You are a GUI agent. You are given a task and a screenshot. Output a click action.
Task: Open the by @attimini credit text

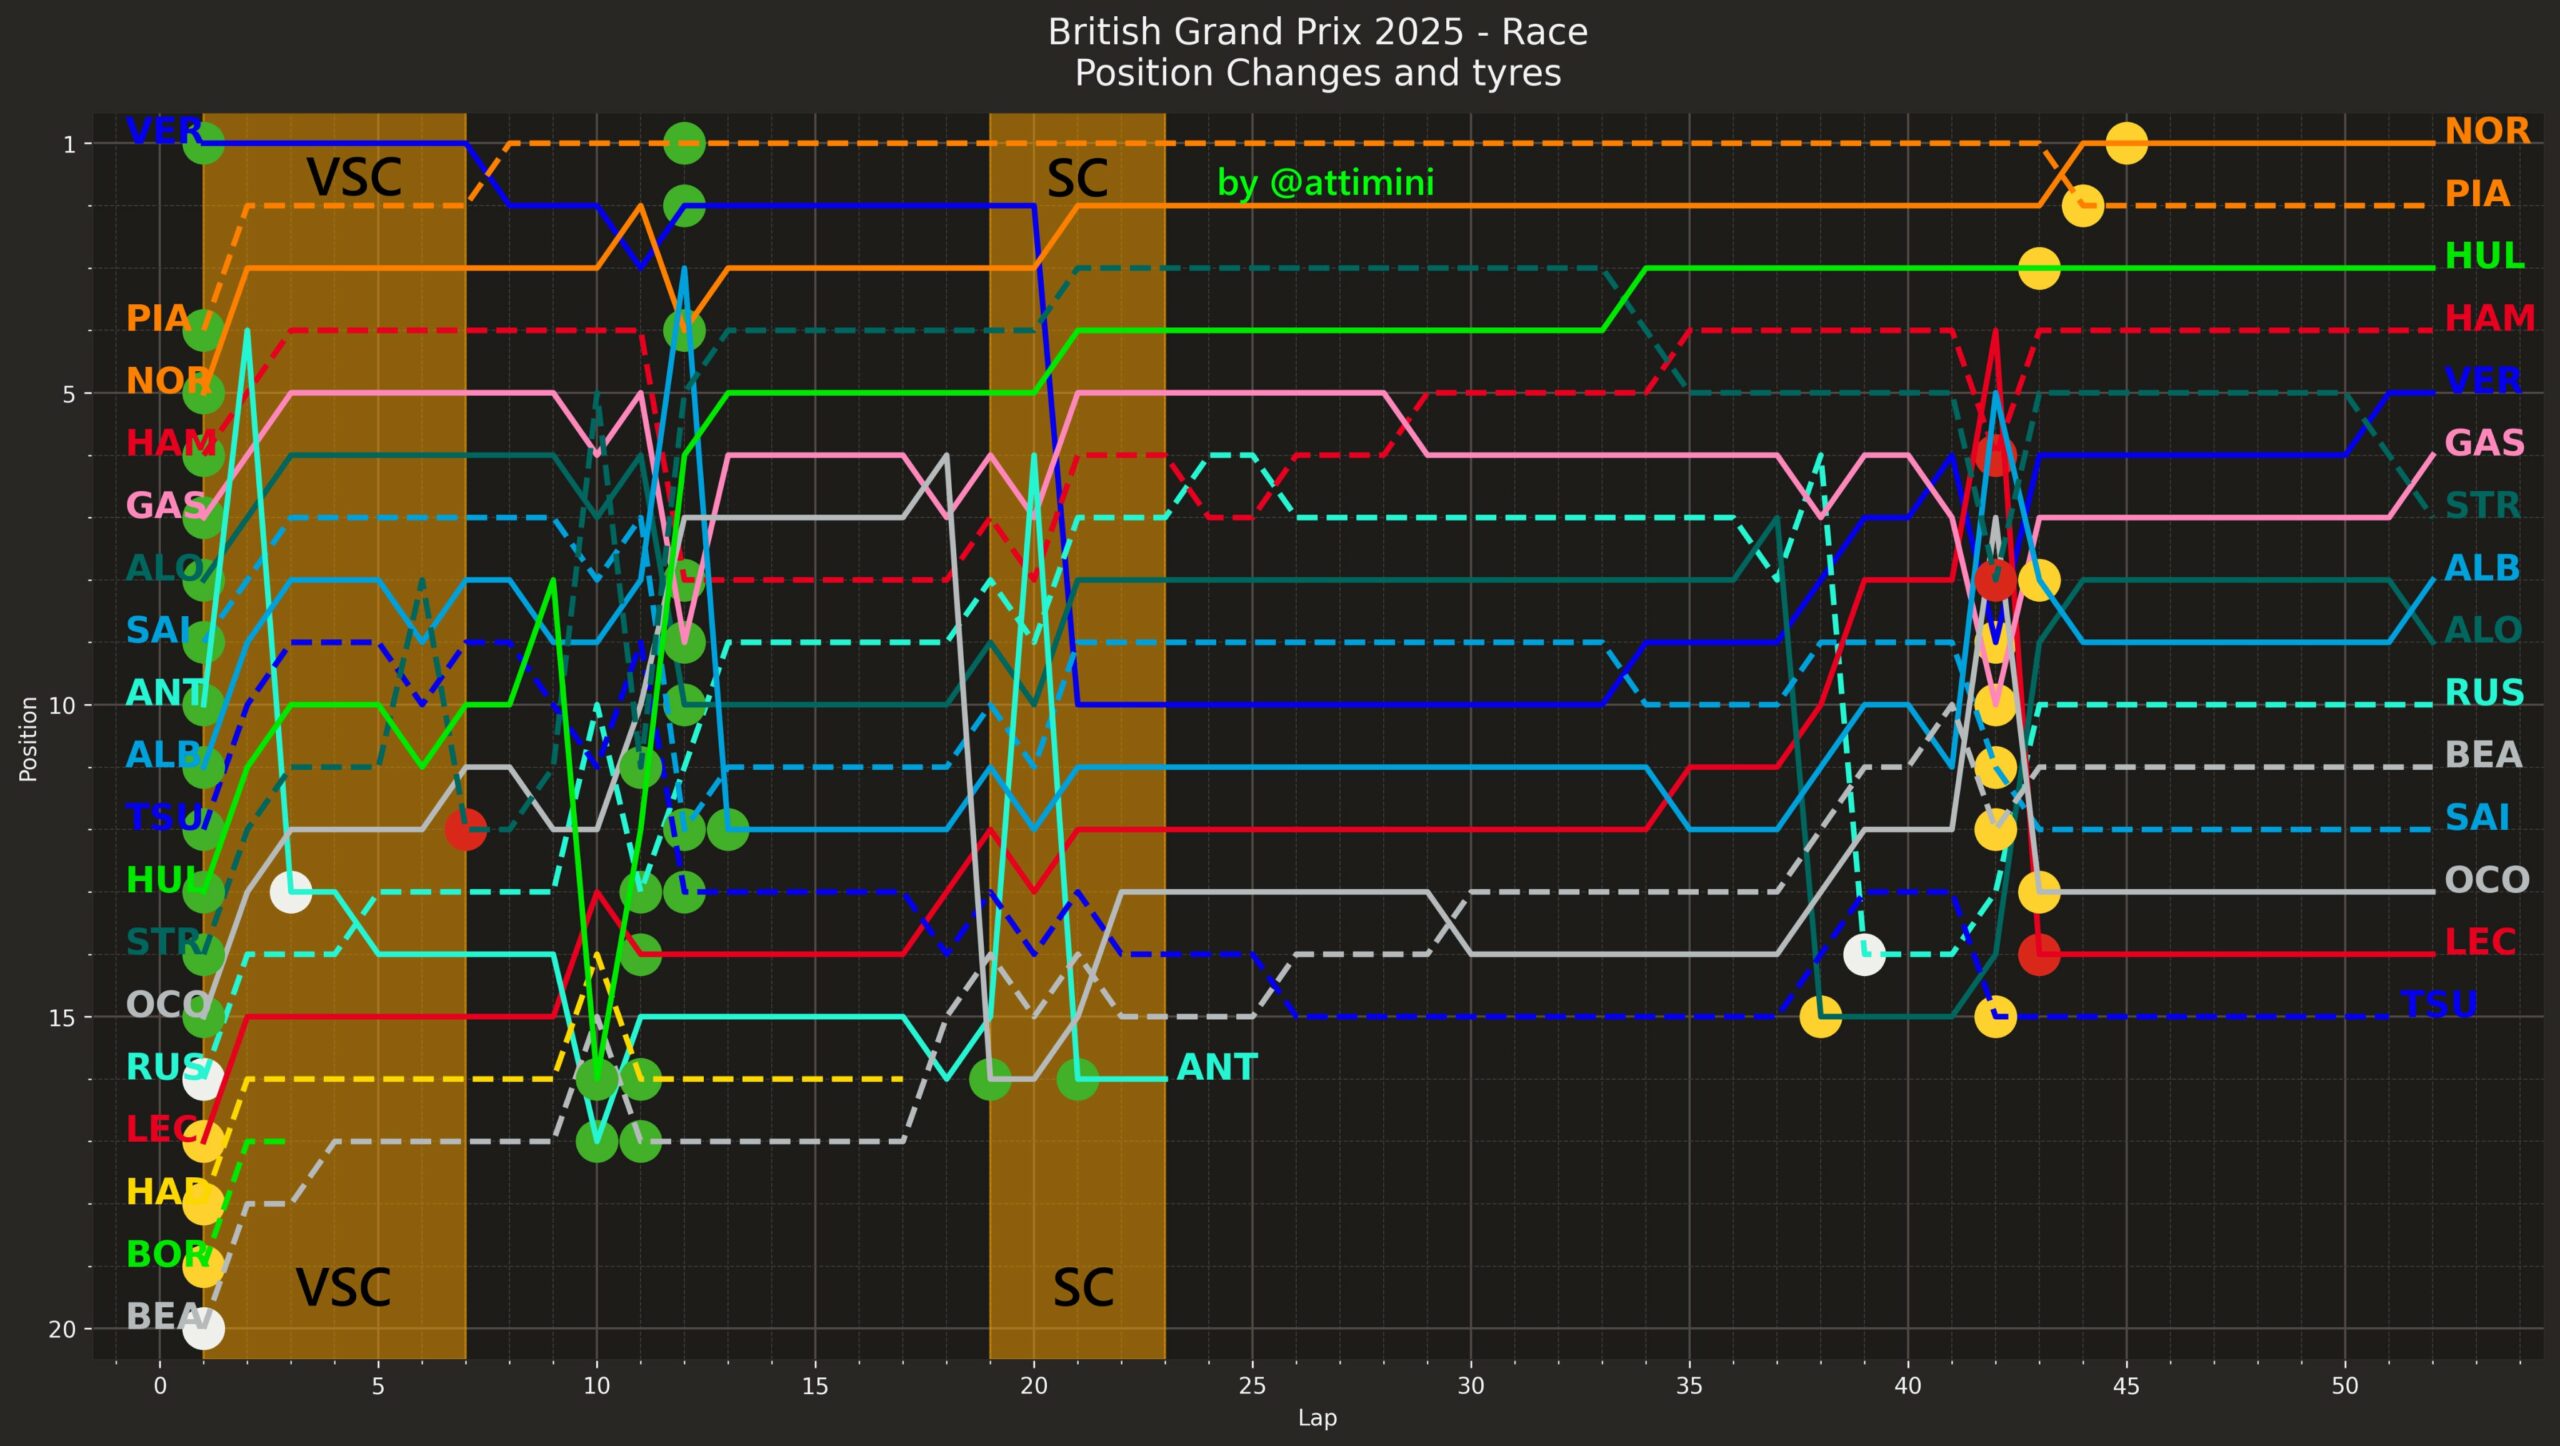tap(1325, 183)
